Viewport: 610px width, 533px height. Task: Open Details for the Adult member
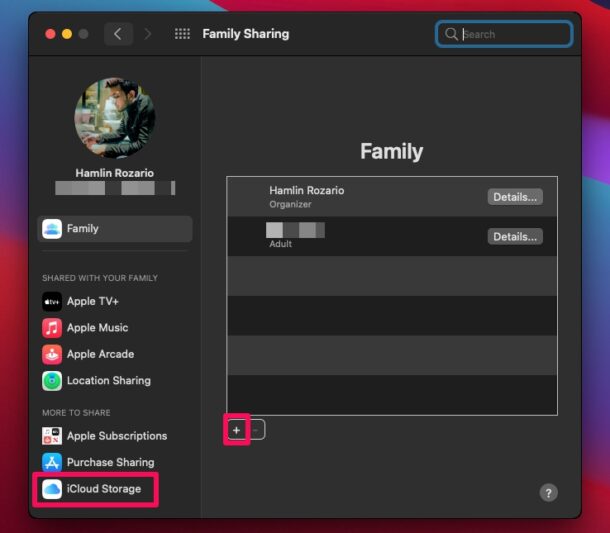click(515, 237)
